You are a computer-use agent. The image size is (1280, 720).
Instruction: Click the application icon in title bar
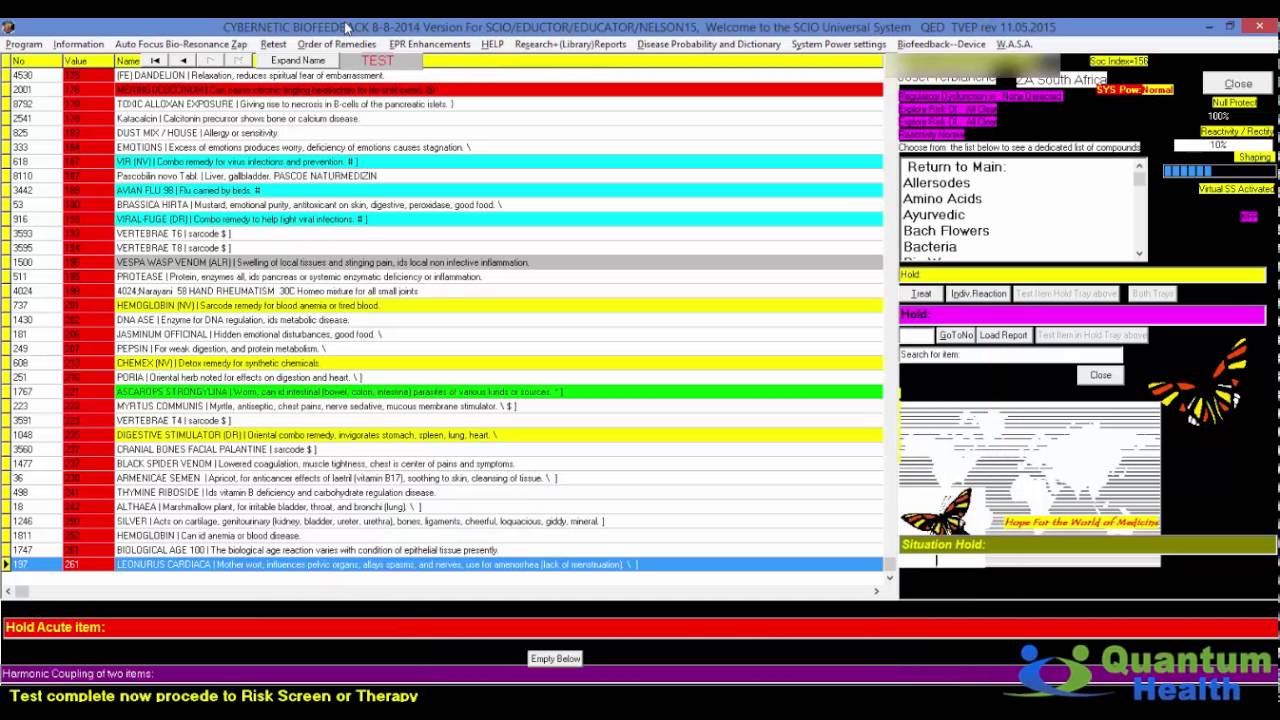8,27
